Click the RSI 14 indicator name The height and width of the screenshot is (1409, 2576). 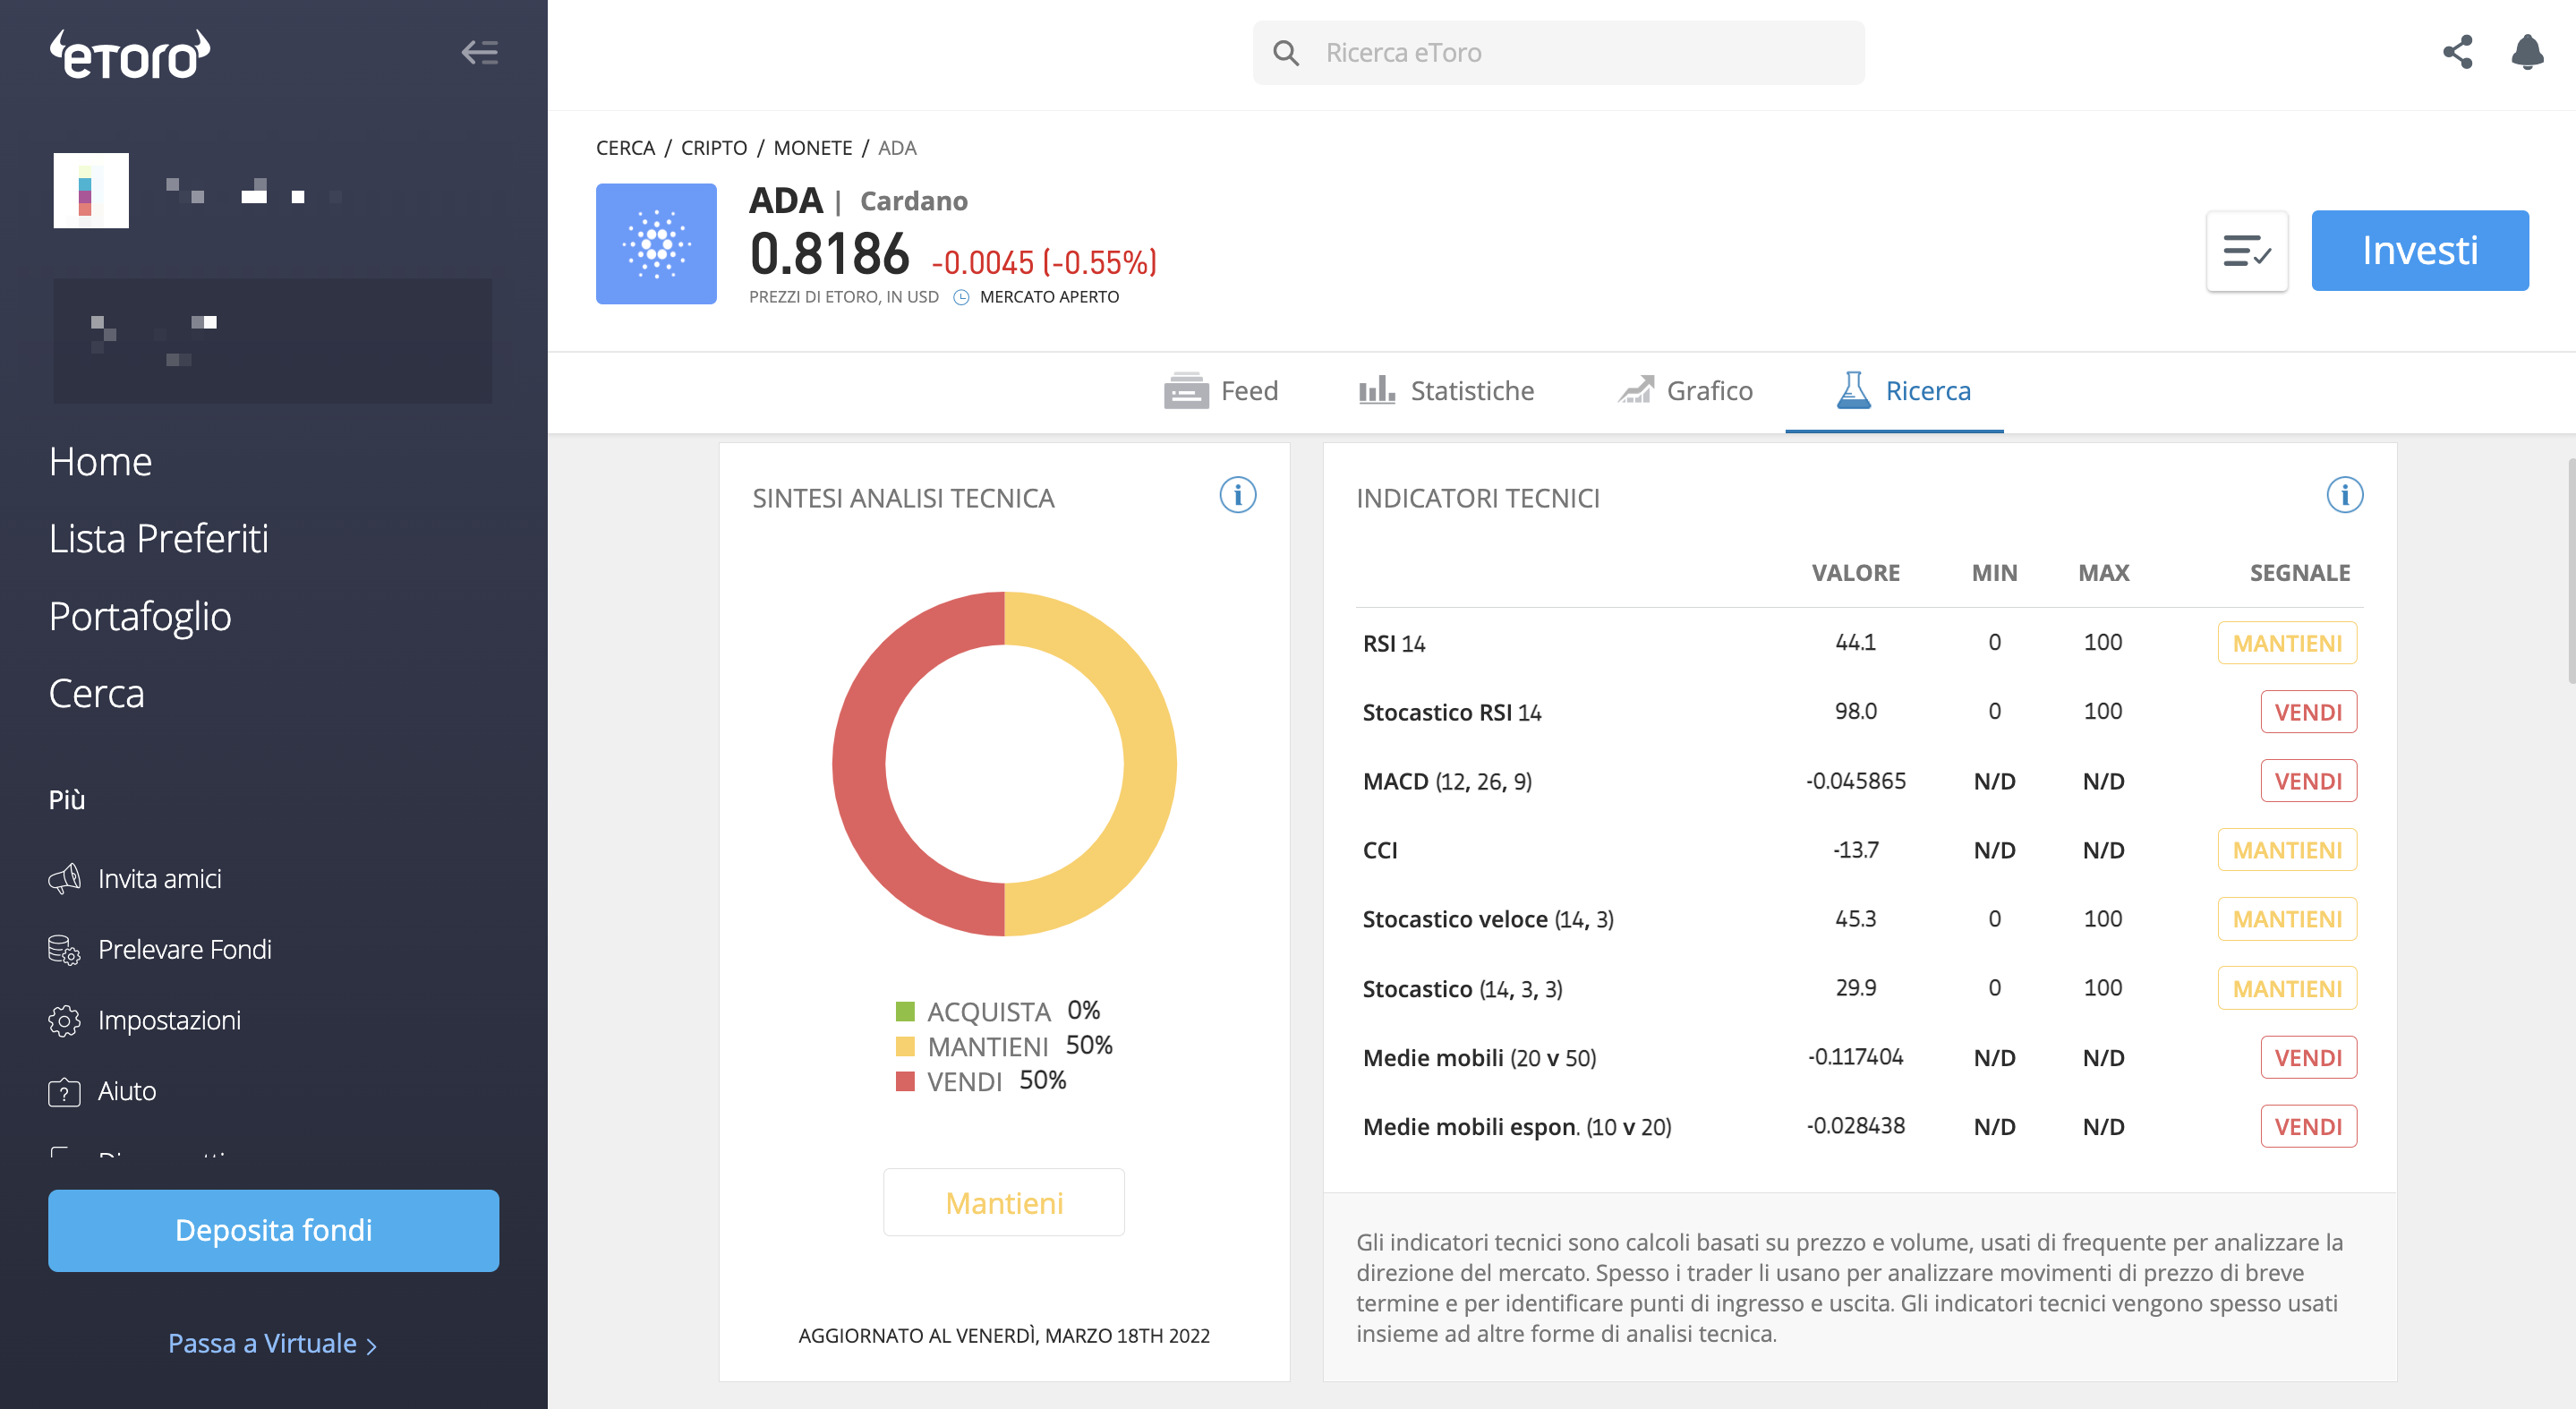(x=1394, y=644)
